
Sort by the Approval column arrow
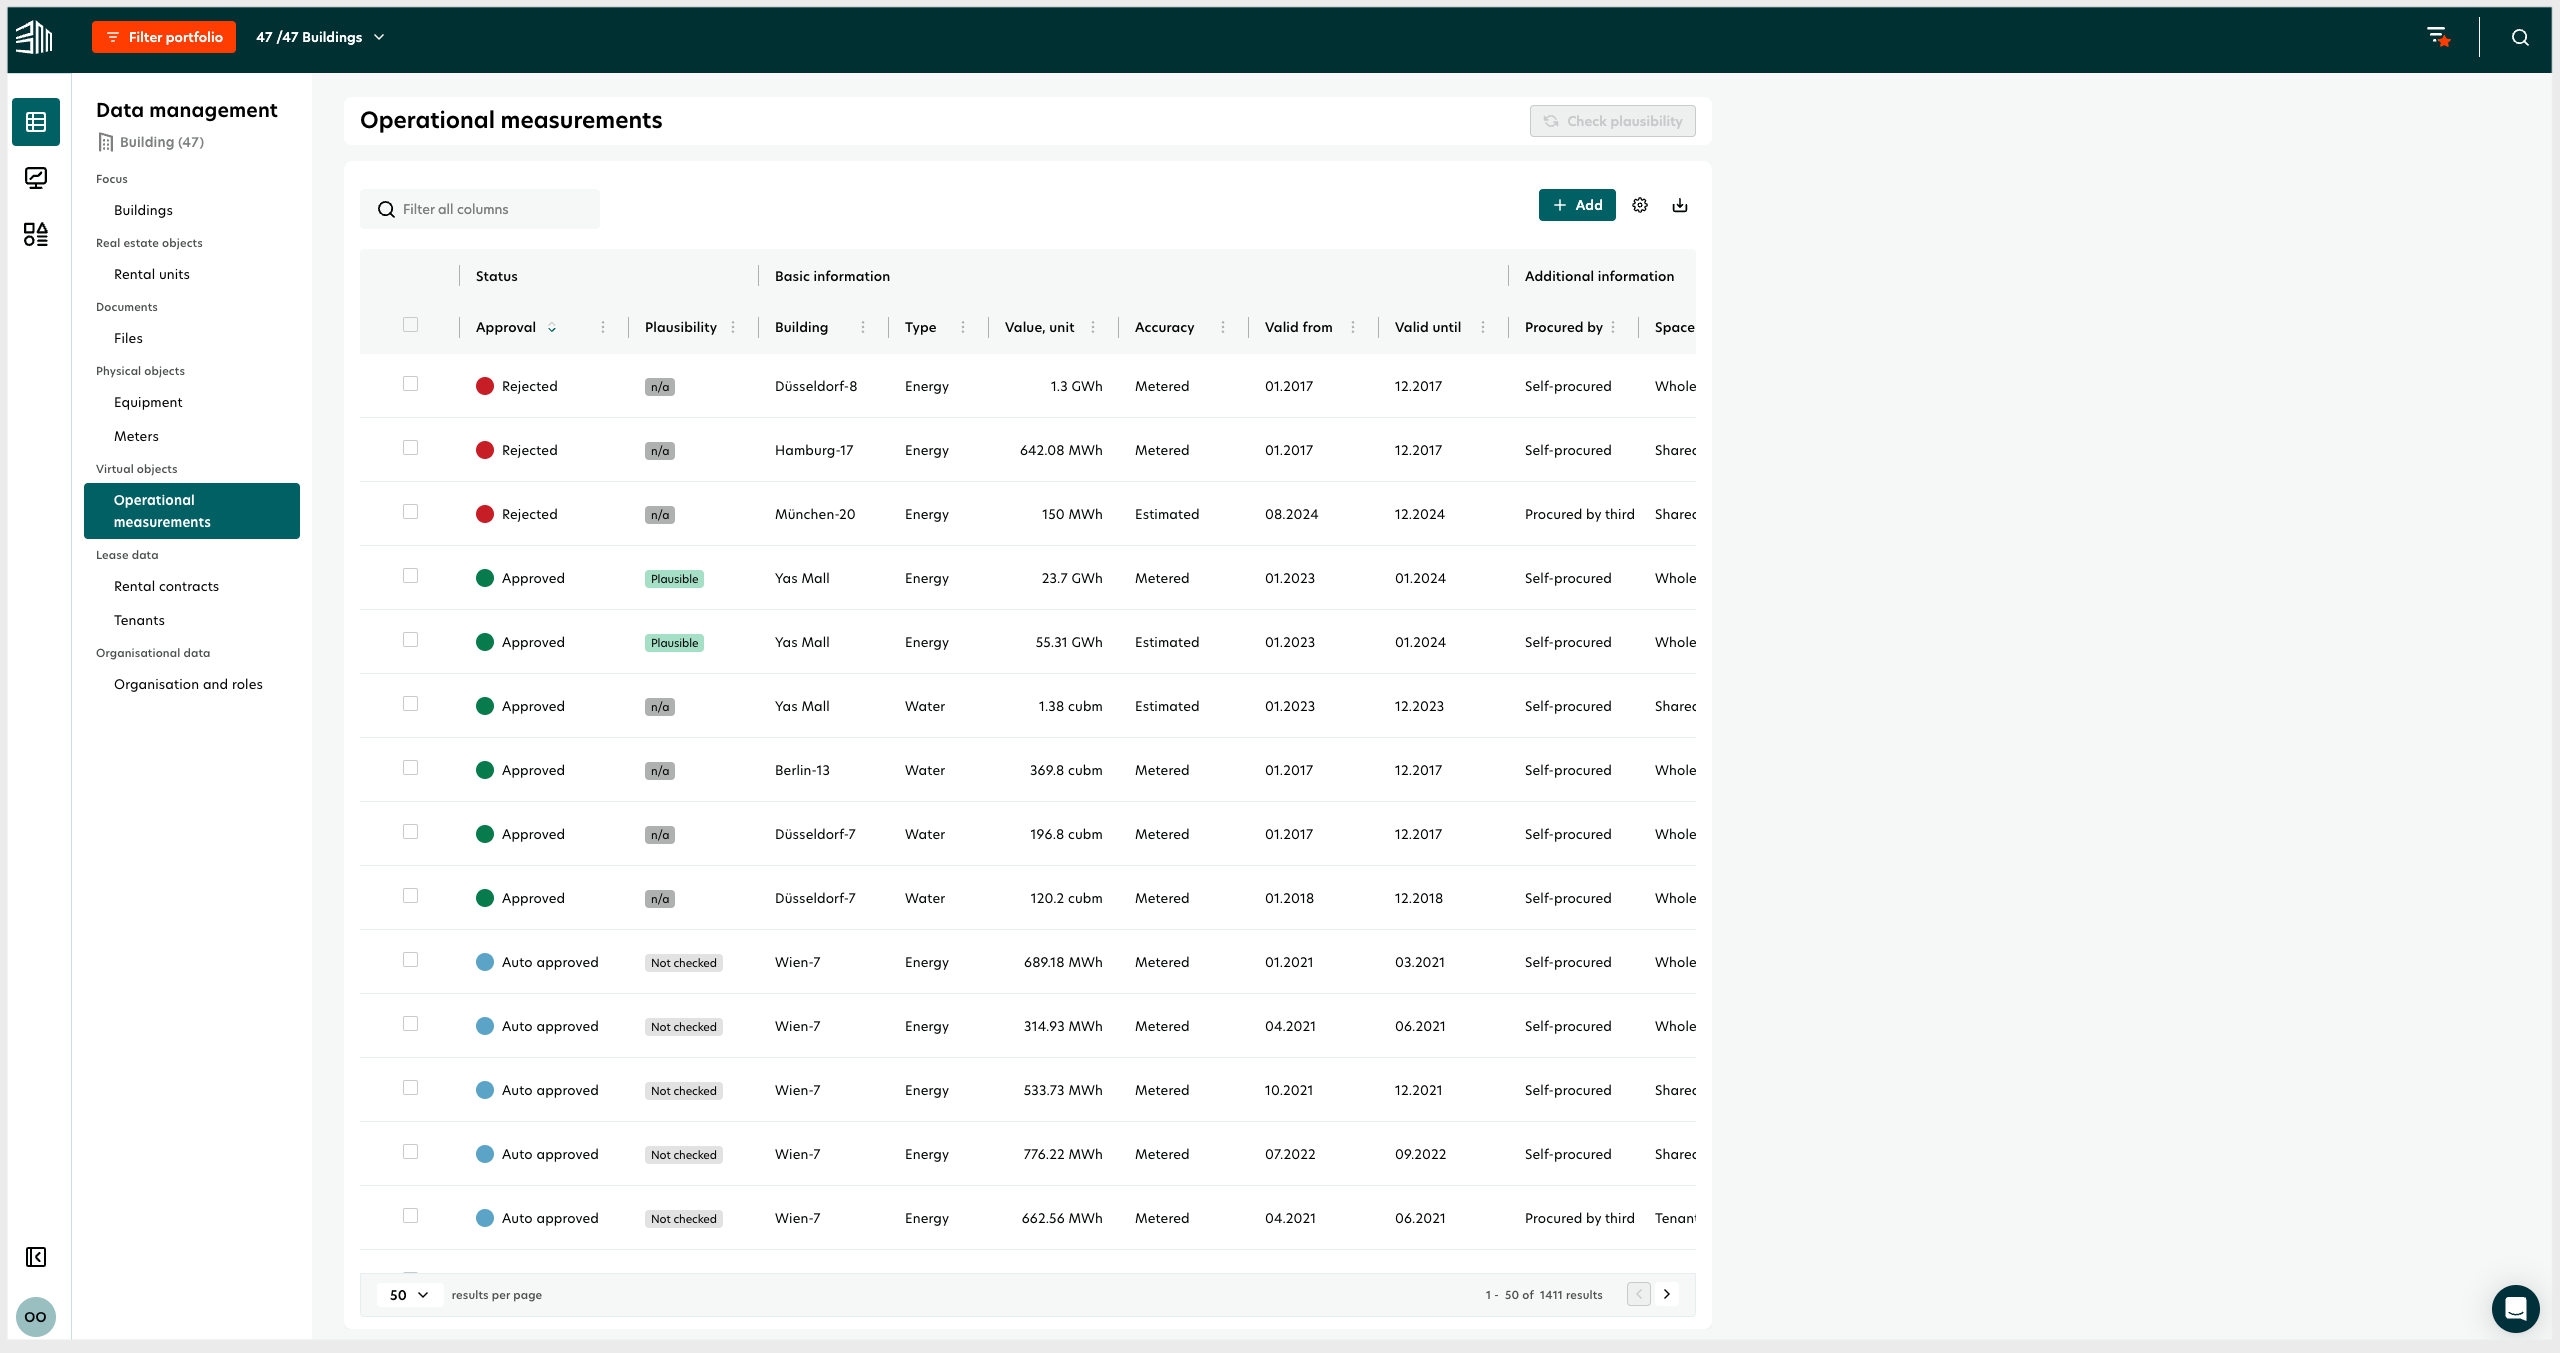[x=552, y=328]
